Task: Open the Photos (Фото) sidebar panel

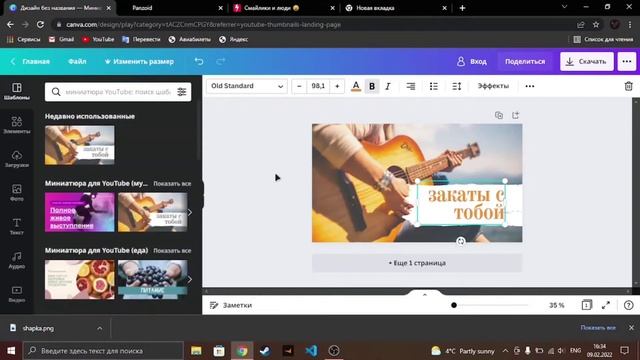Action: tap(17, 192)
